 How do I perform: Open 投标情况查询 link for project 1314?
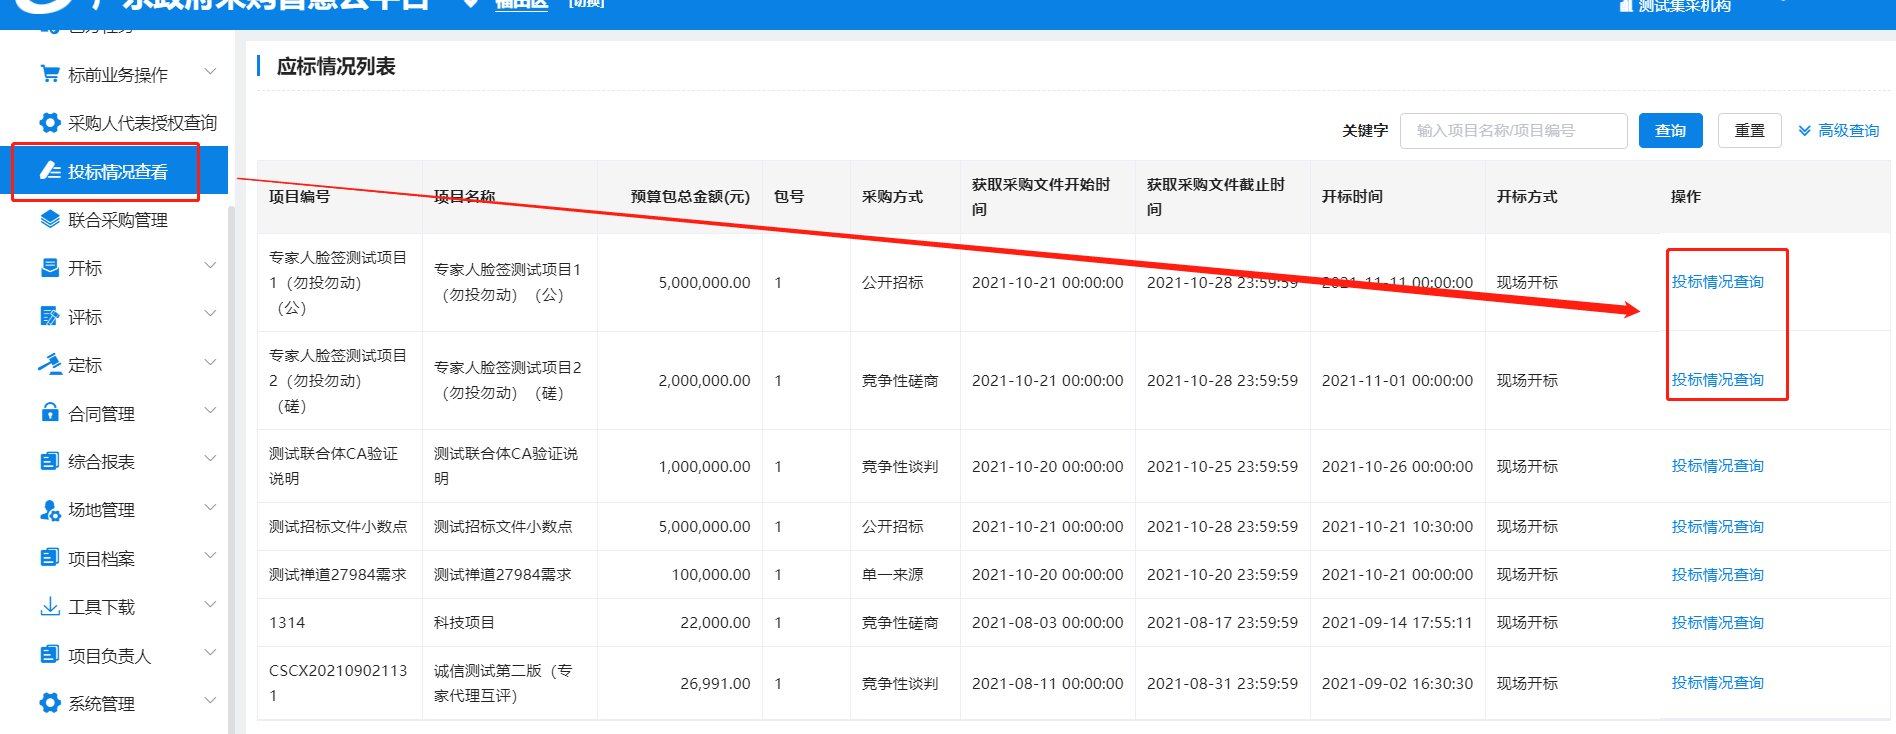coord(1717,623)
